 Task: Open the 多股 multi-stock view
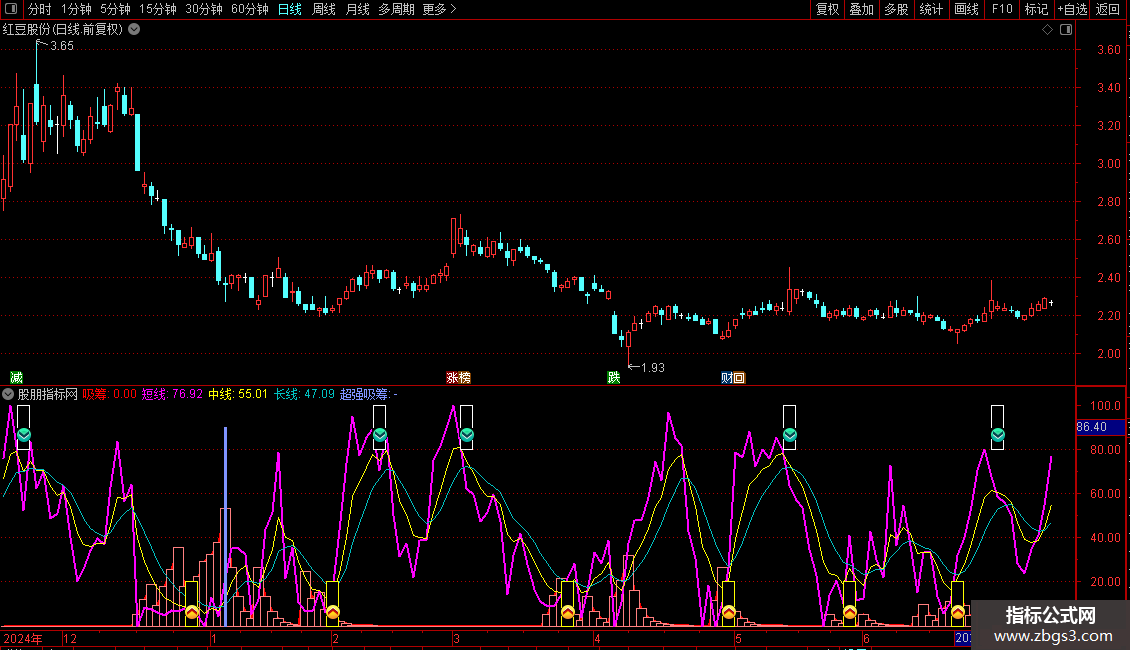(896, 9)
